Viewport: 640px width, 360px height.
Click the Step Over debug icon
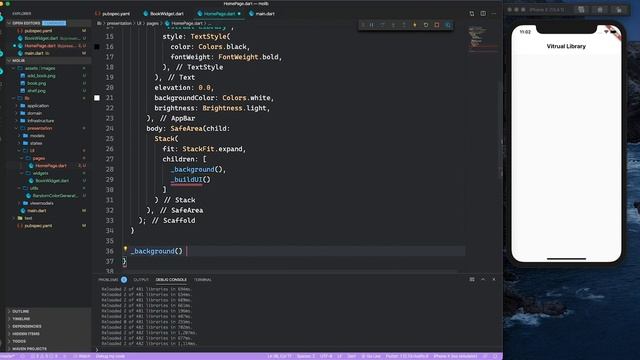[x=382, y=25]
